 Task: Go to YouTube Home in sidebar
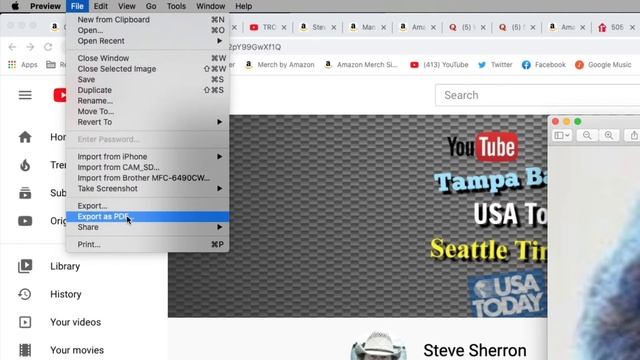pos(42,137)
